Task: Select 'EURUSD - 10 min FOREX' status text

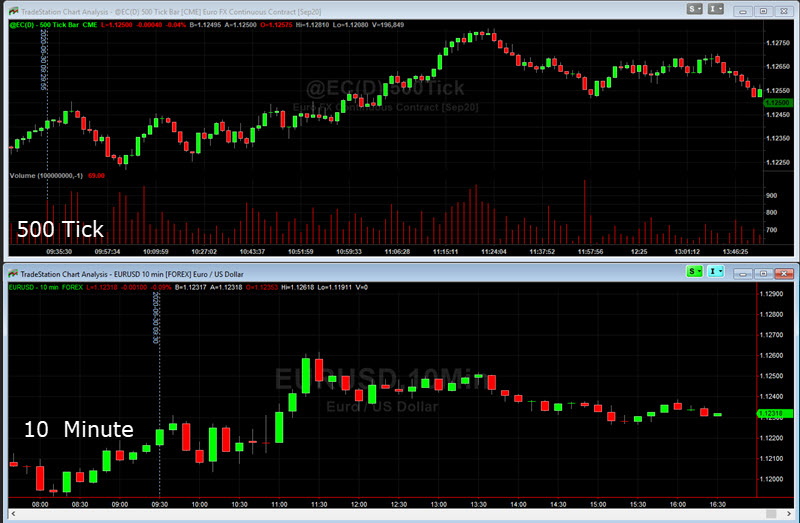Action: (x=45, y=287)
